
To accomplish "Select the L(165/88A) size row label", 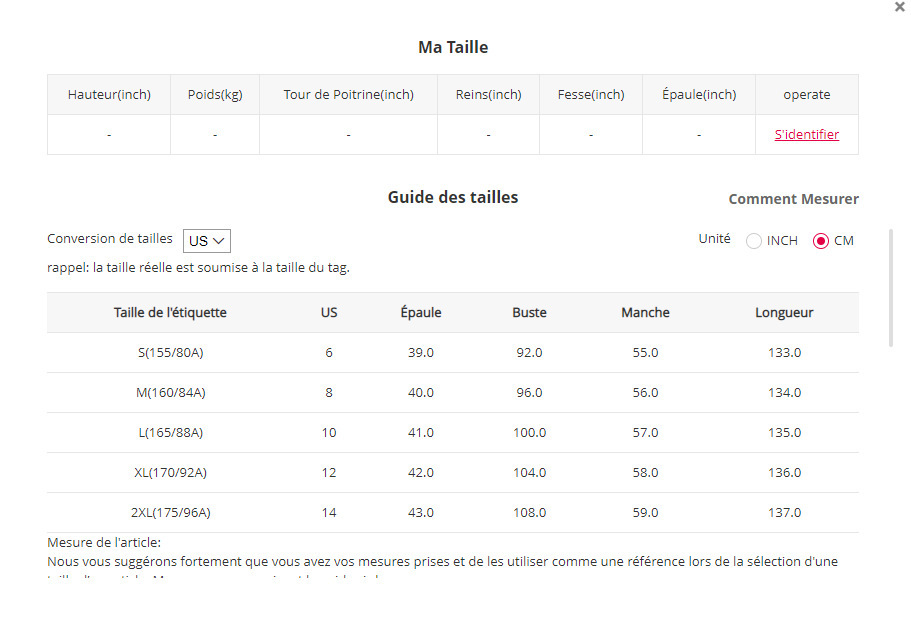I will [x=170, y=433].
